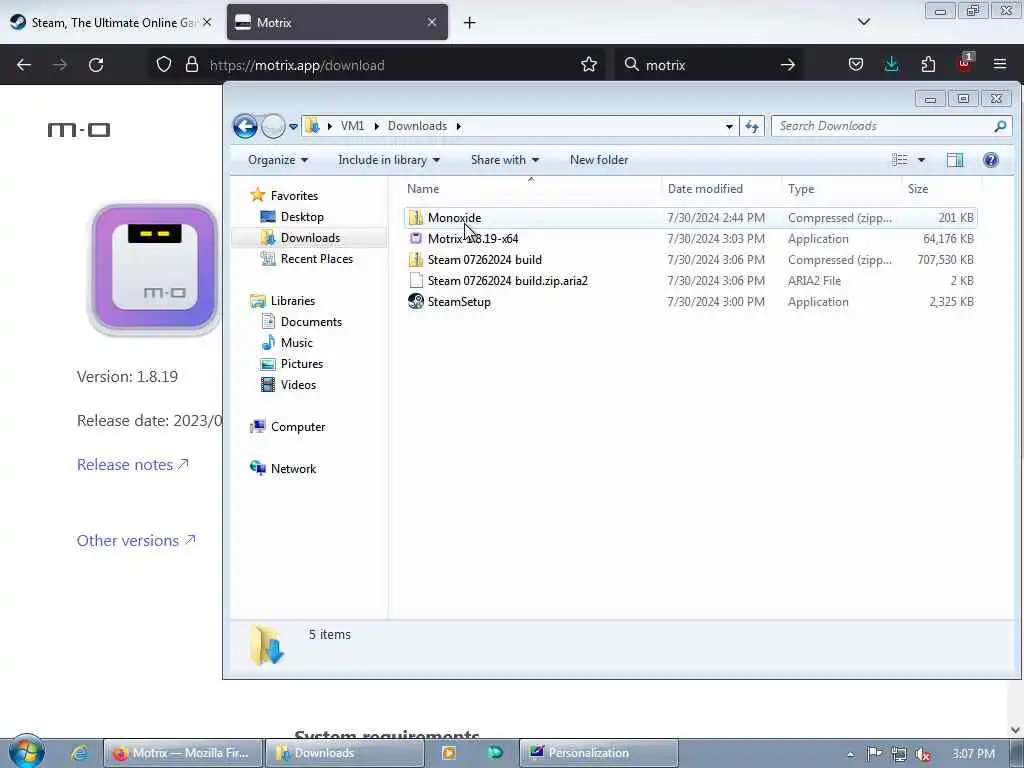1024x768 pixels.
Task: Change your view icon button
Action: tap(900, 160)
